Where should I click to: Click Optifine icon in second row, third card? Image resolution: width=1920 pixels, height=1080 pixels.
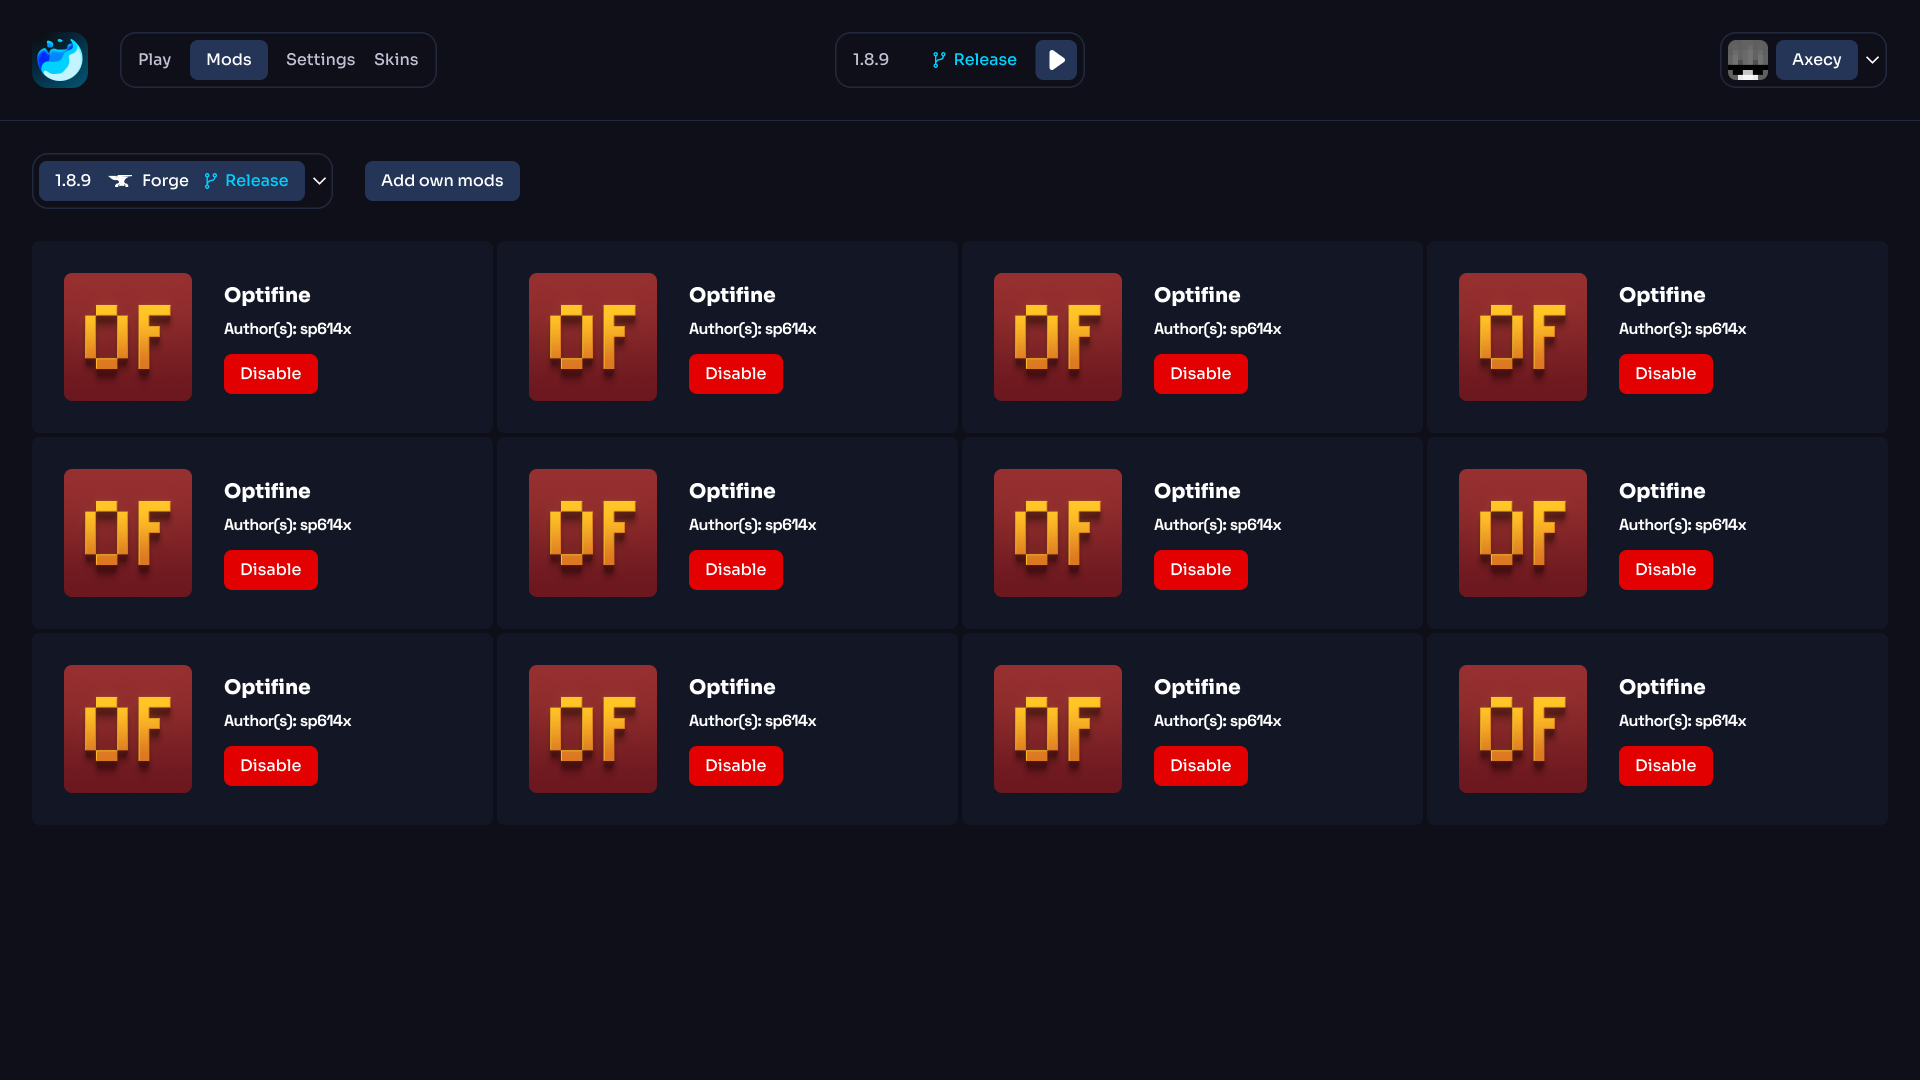coord(1058,533)
